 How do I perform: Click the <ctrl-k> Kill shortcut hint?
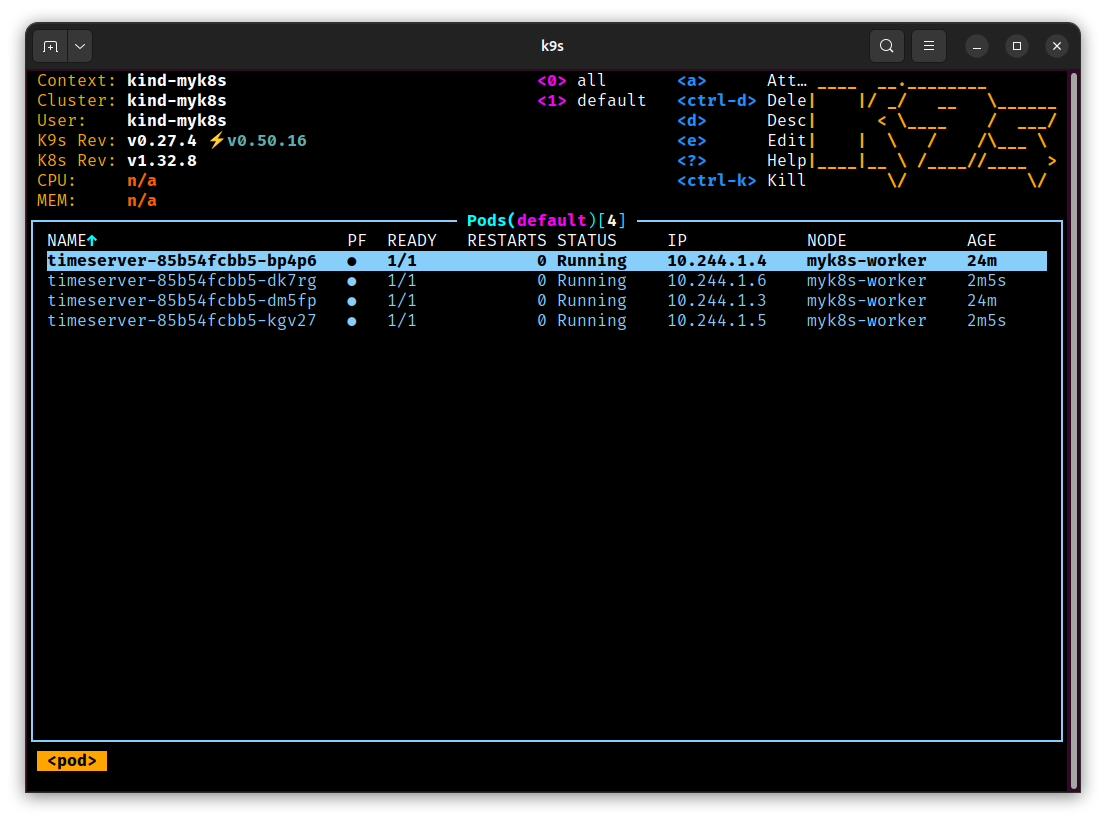741,181
